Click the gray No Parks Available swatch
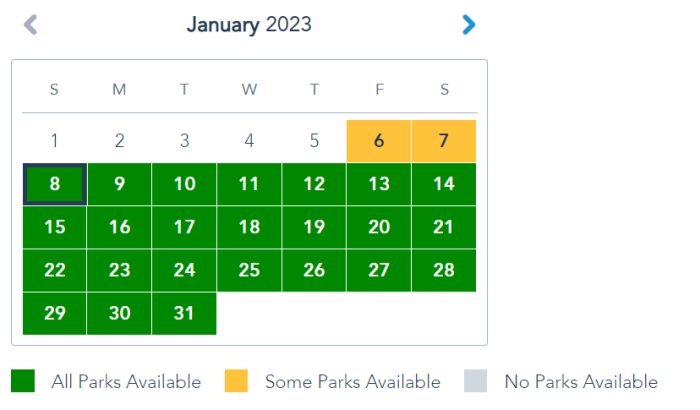 point(476,381)
